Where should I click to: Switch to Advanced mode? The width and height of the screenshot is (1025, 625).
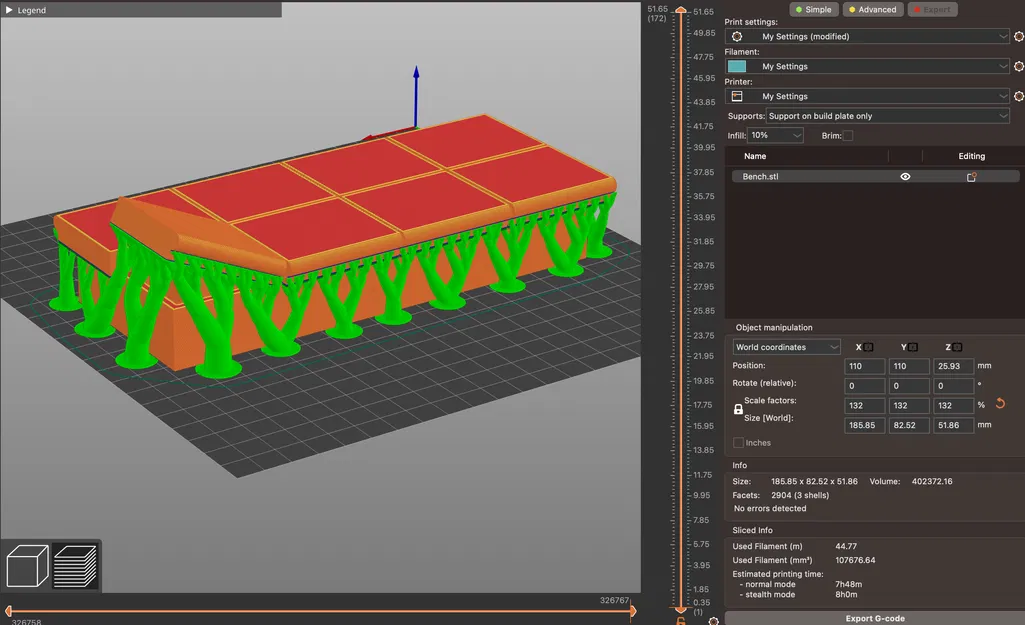point(871,10)
